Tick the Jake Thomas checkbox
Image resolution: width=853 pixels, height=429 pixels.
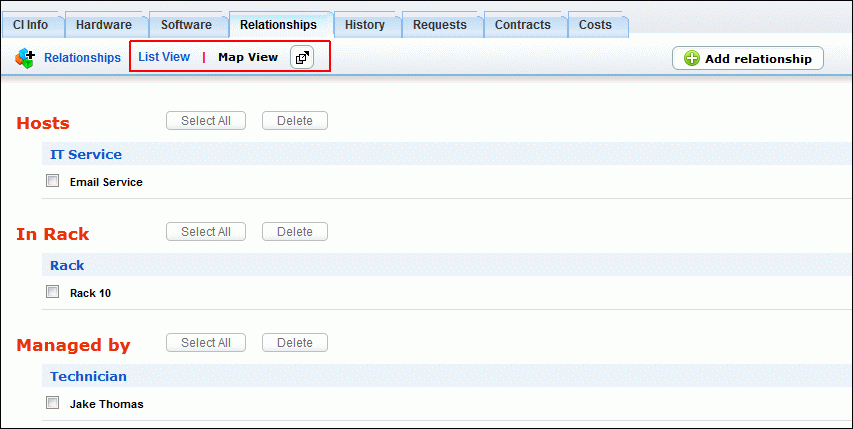[52, 403]
